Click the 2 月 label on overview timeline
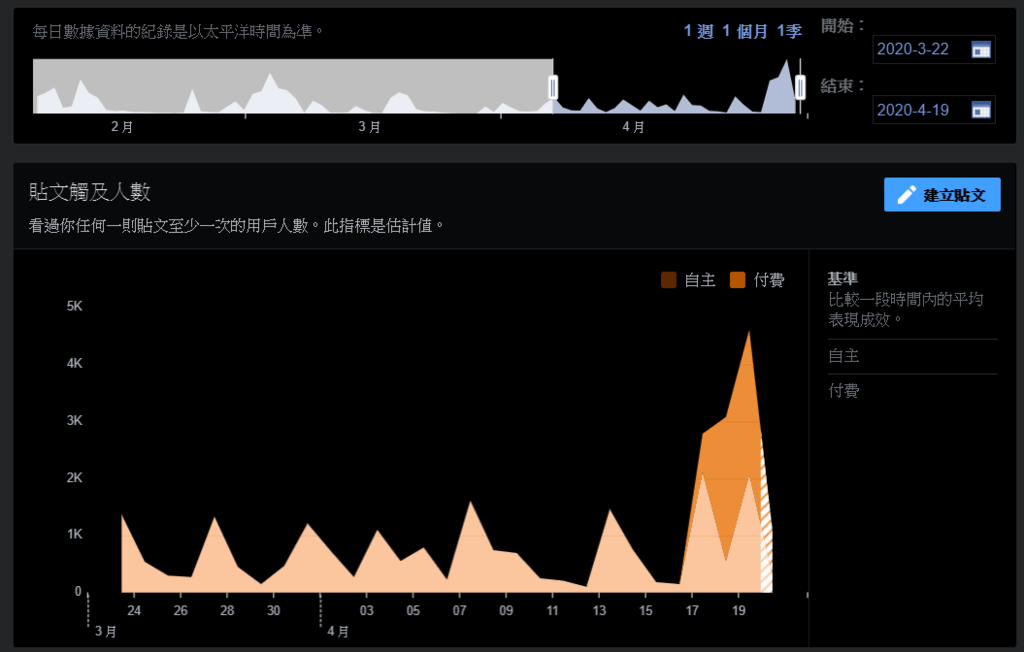 tap(122, 127)
